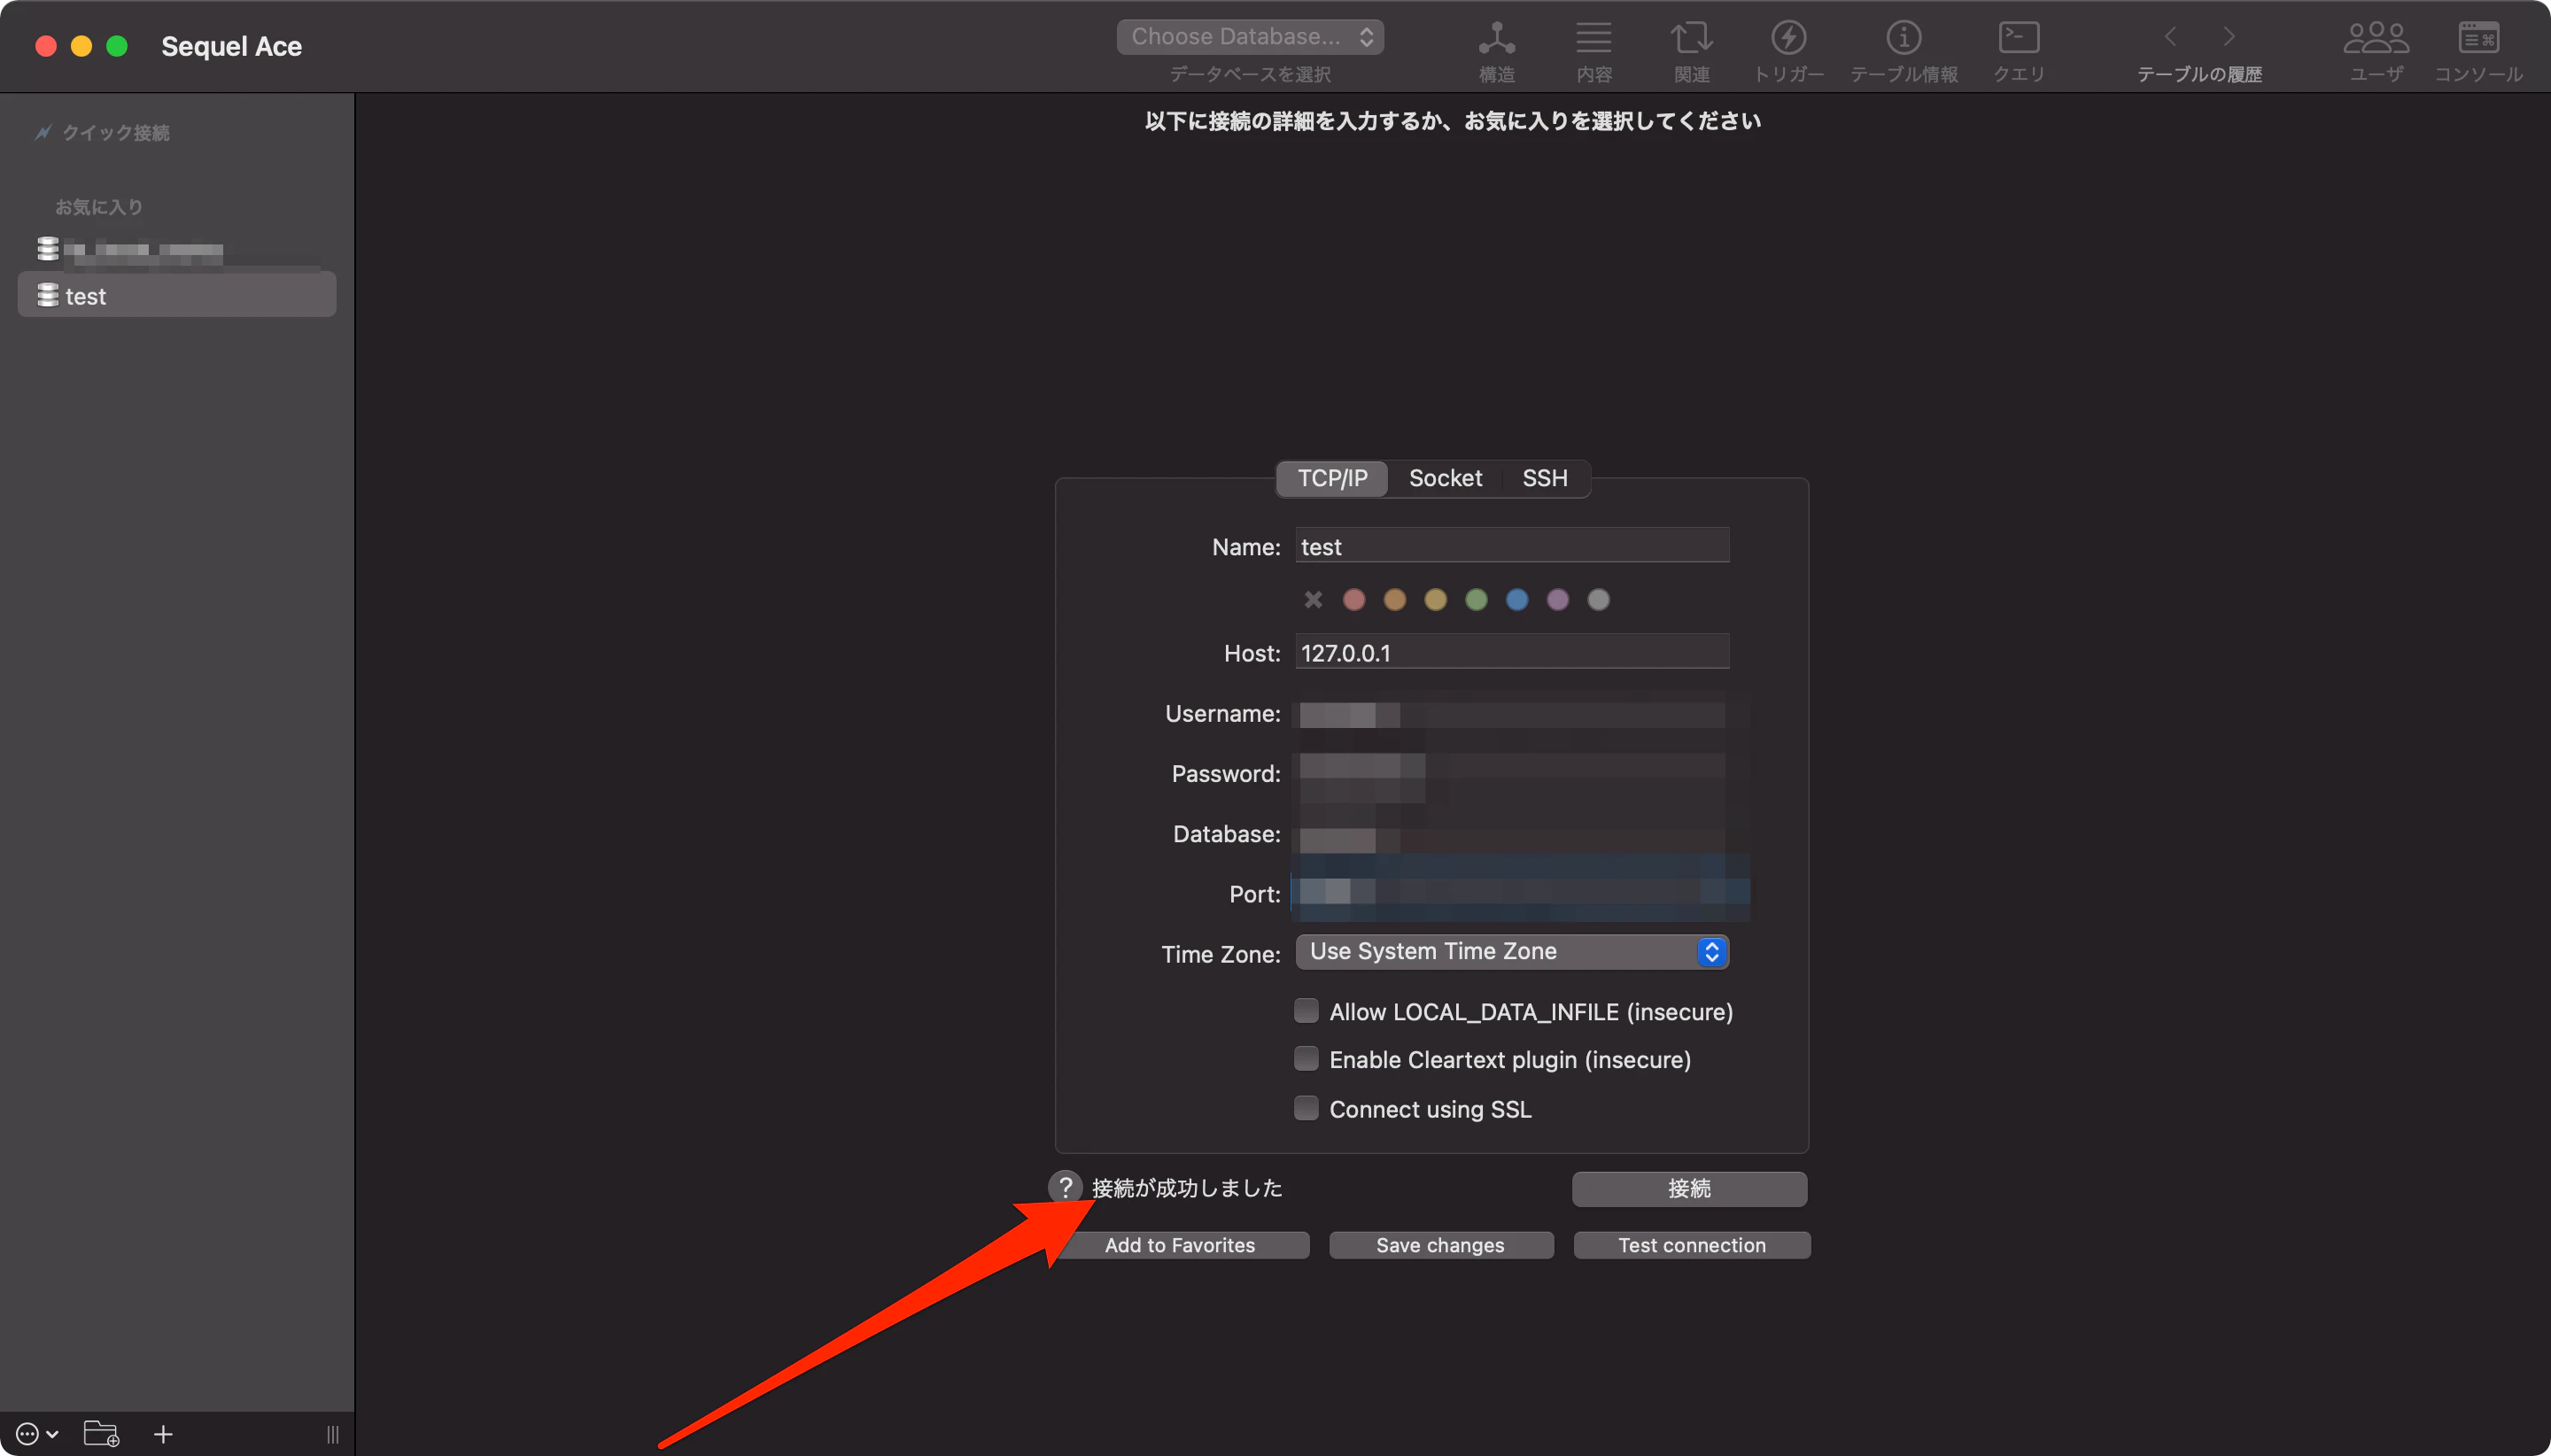Open the sidebar actions ellipsis menu

click(x=37, y=1433)
